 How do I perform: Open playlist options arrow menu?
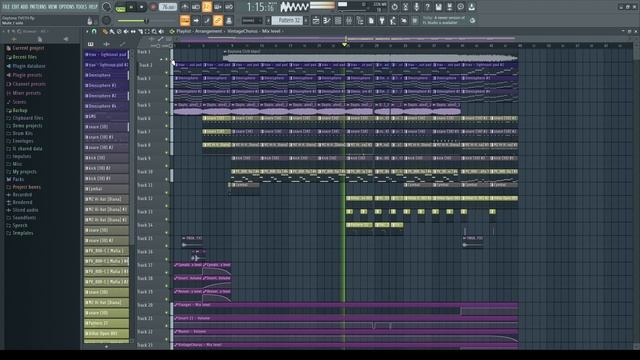[87, 31]
